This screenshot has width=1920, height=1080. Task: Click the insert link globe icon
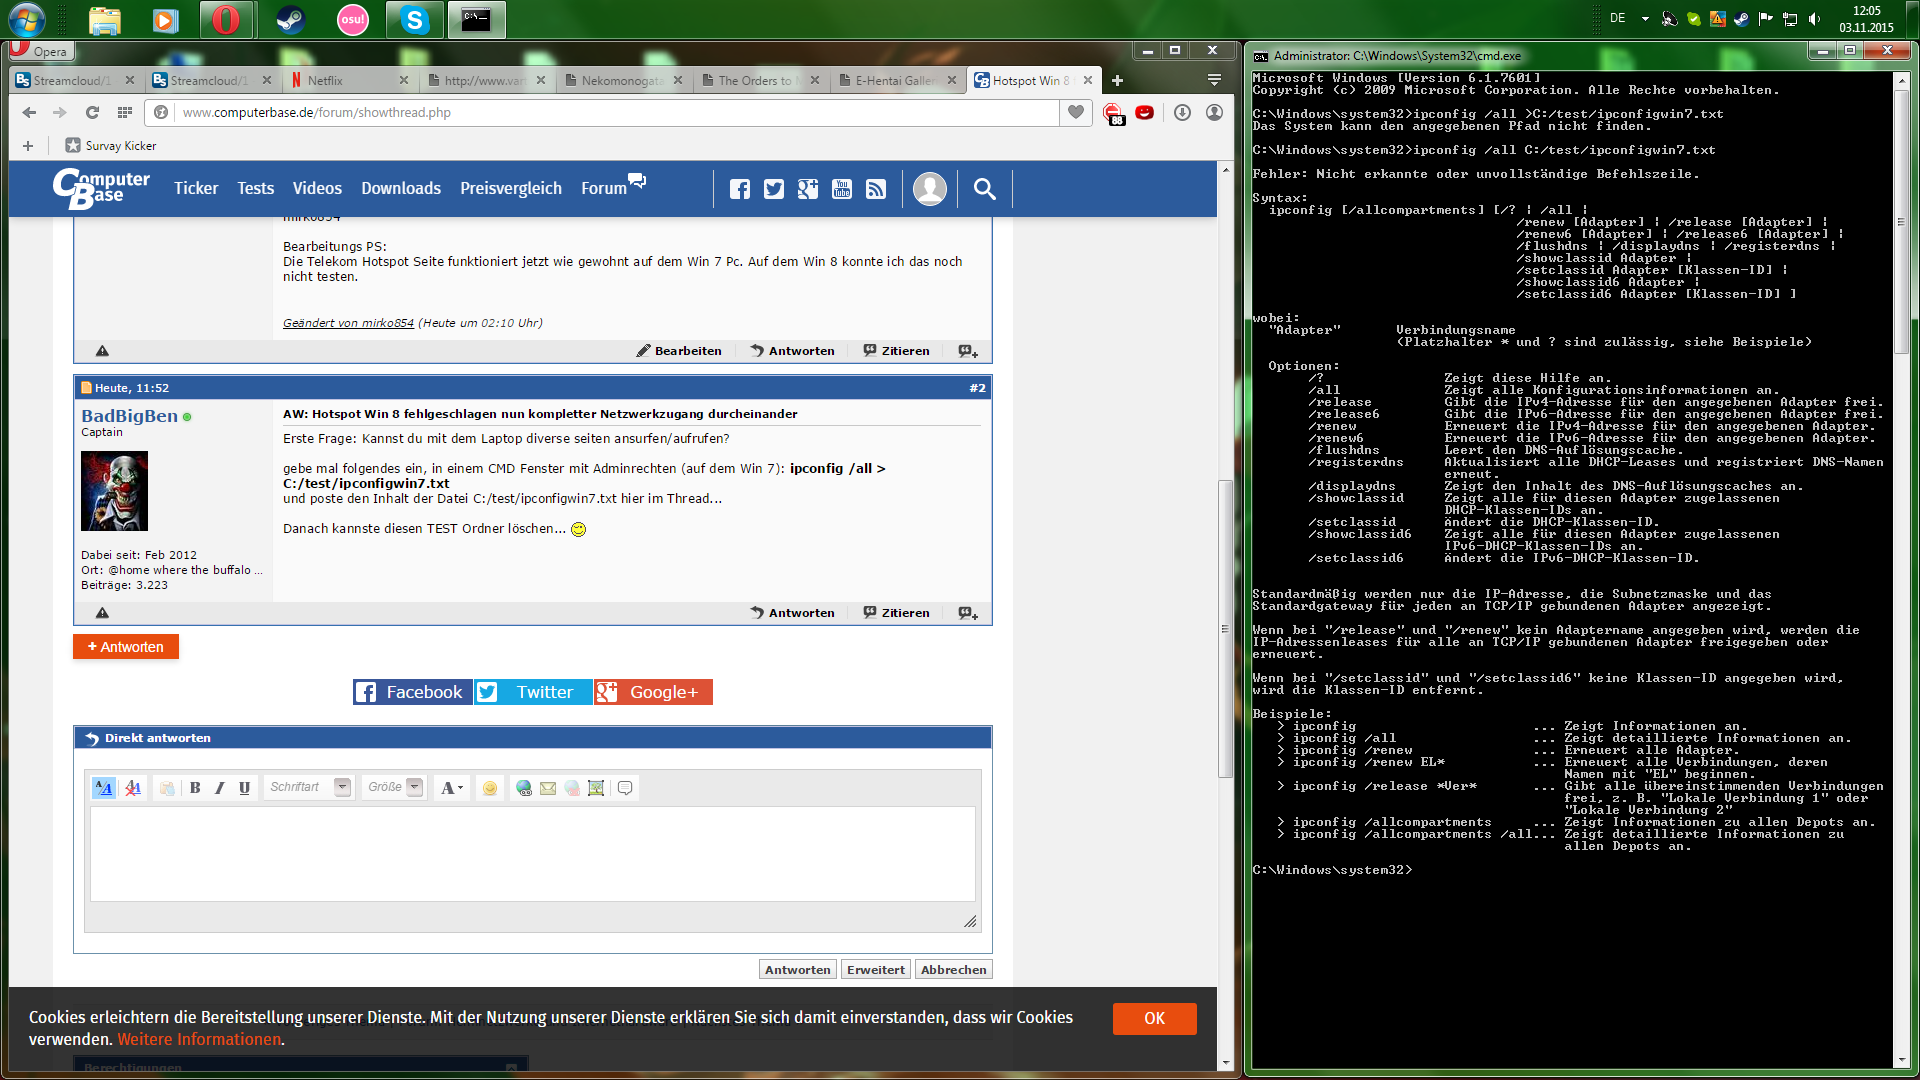(x=523, y=788)
